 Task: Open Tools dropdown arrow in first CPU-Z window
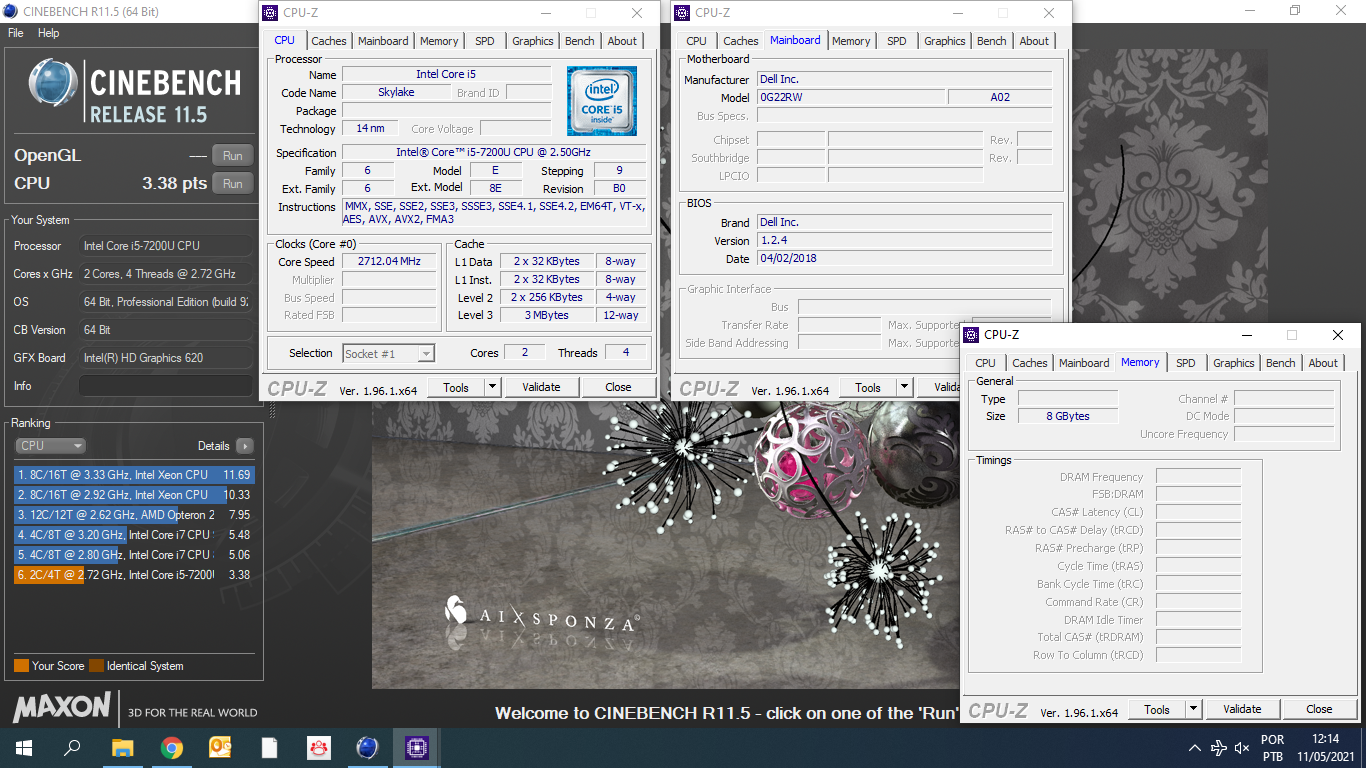(493, 387)
